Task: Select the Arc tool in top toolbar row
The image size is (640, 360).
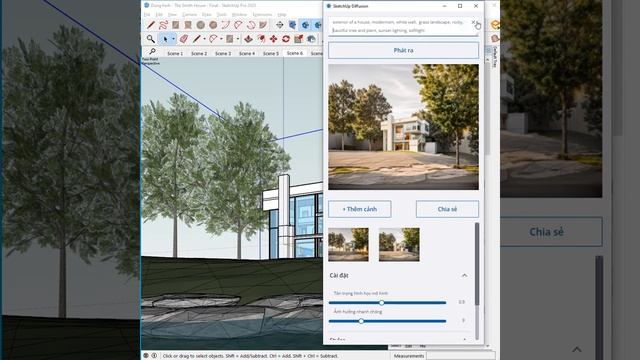Action: [x=225, y=25]
